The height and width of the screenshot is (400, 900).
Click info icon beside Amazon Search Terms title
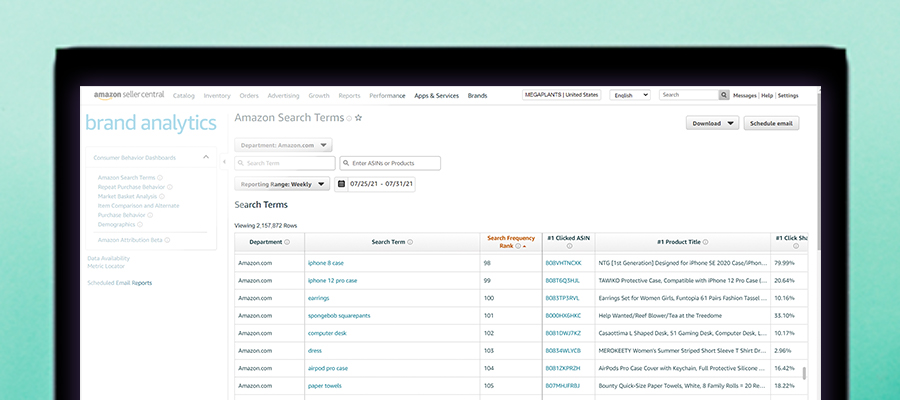click(349, 118)
